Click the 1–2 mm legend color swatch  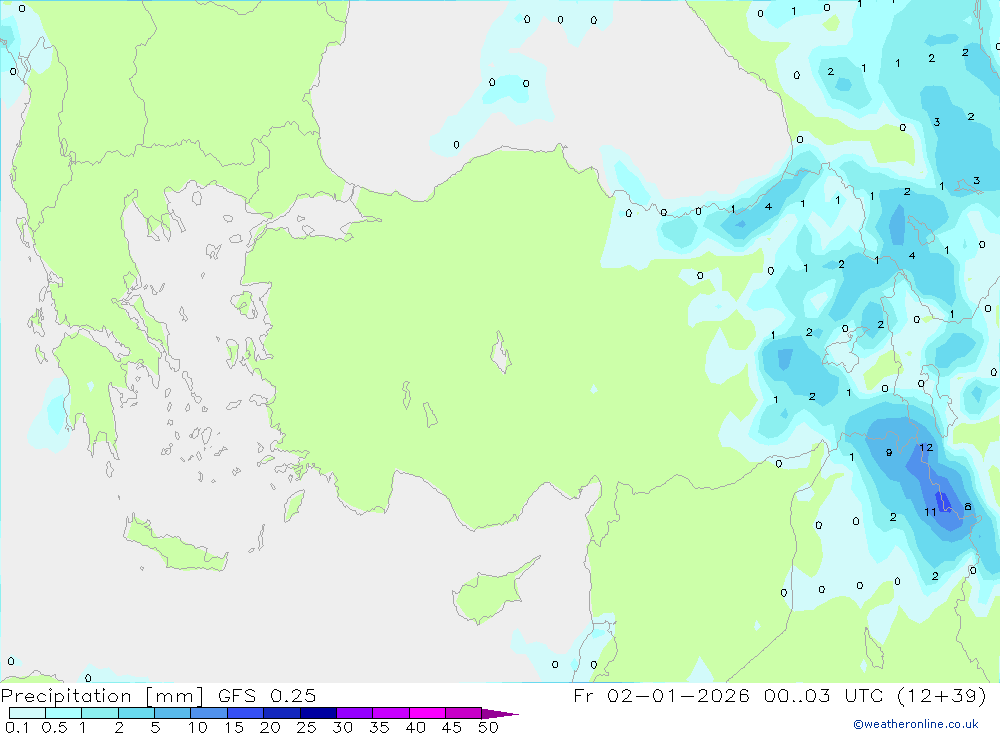pos(100,713)
